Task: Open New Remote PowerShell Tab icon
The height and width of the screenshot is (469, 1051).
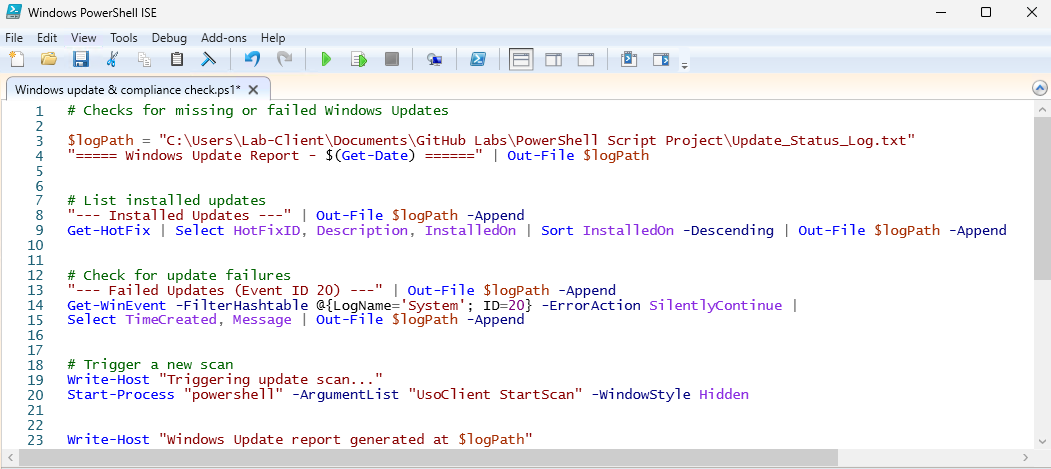Action: tap(434, 59)
